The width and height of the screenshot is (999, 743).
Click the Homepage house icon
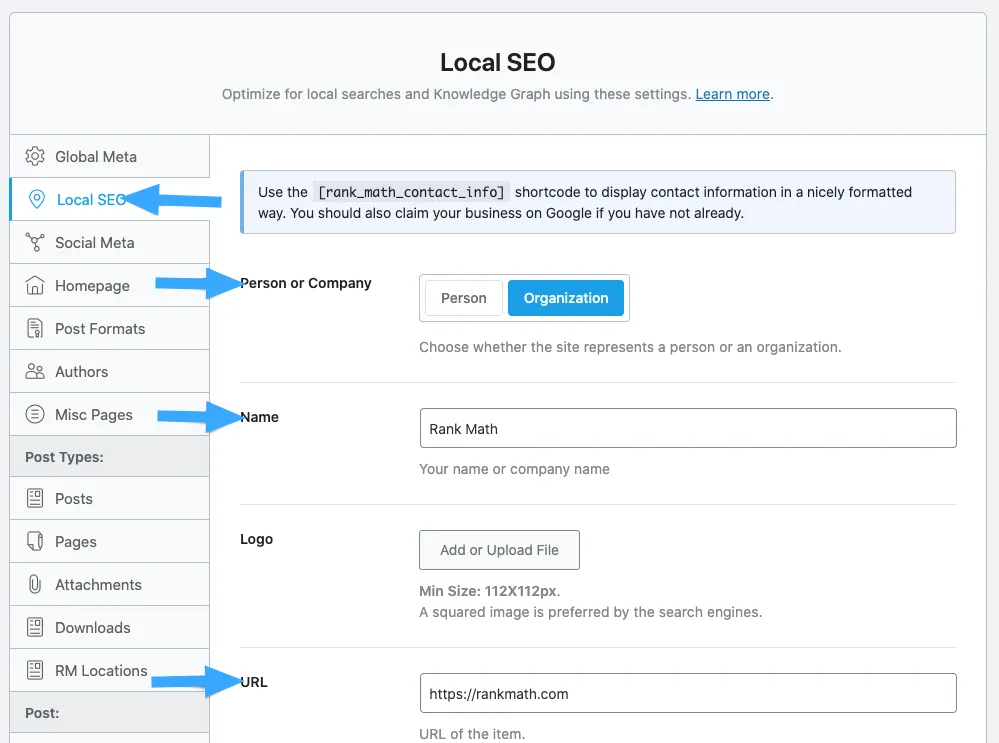click(35, 285)
